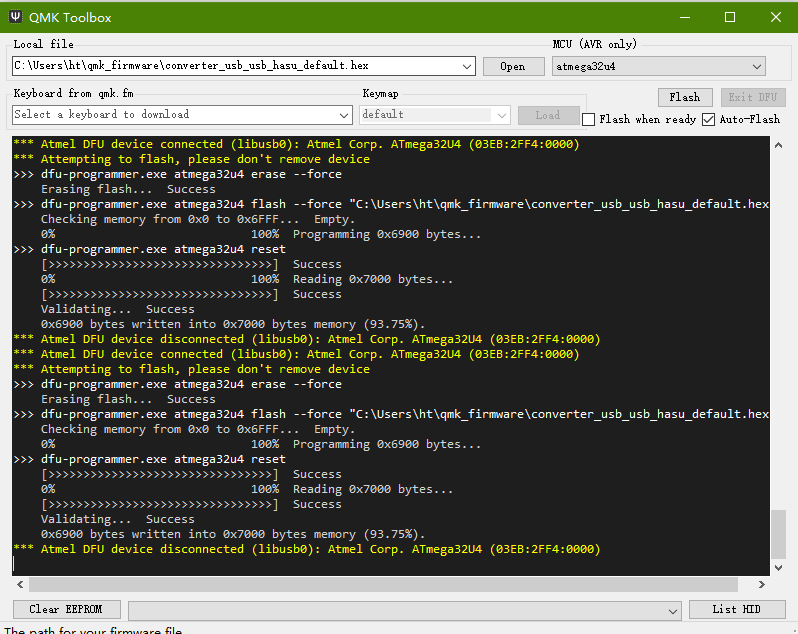Viewport: 798px width, 634px height.
Task: Expand the Select a keyboard to download dropdown
Action: 344,116
